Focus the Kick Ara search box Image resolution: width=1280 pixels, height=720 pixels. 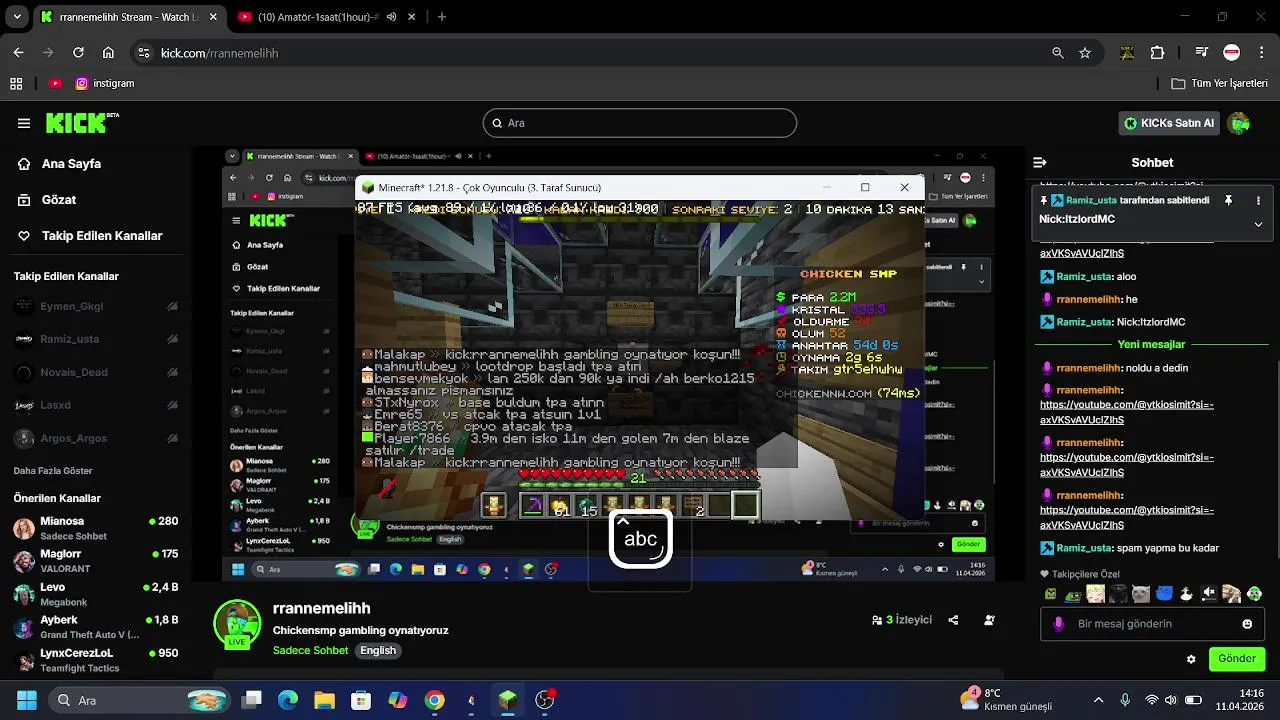point(640,123)
